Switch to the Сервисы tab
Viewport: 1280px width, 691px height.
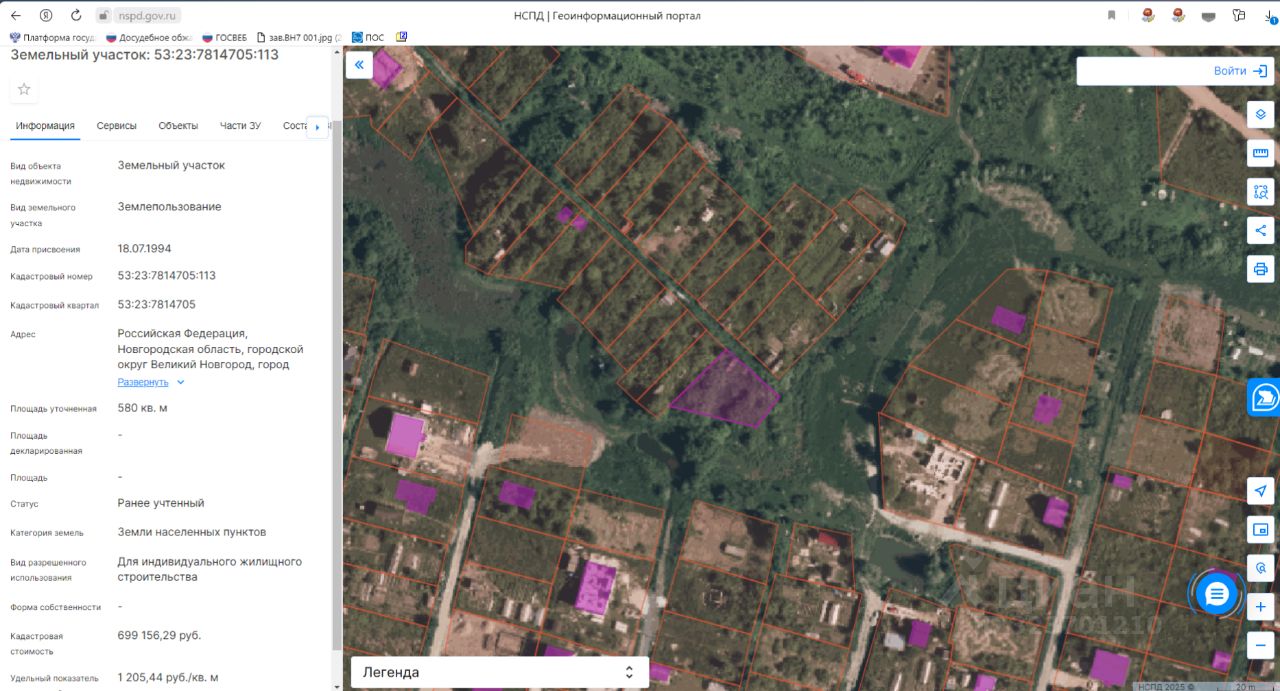click(x=117, y=126)
